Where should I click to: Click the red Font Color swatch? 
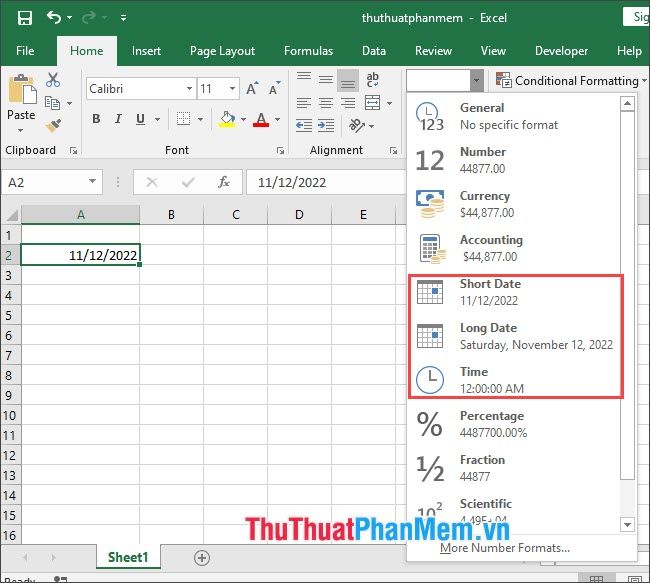[x=261, y=119]
